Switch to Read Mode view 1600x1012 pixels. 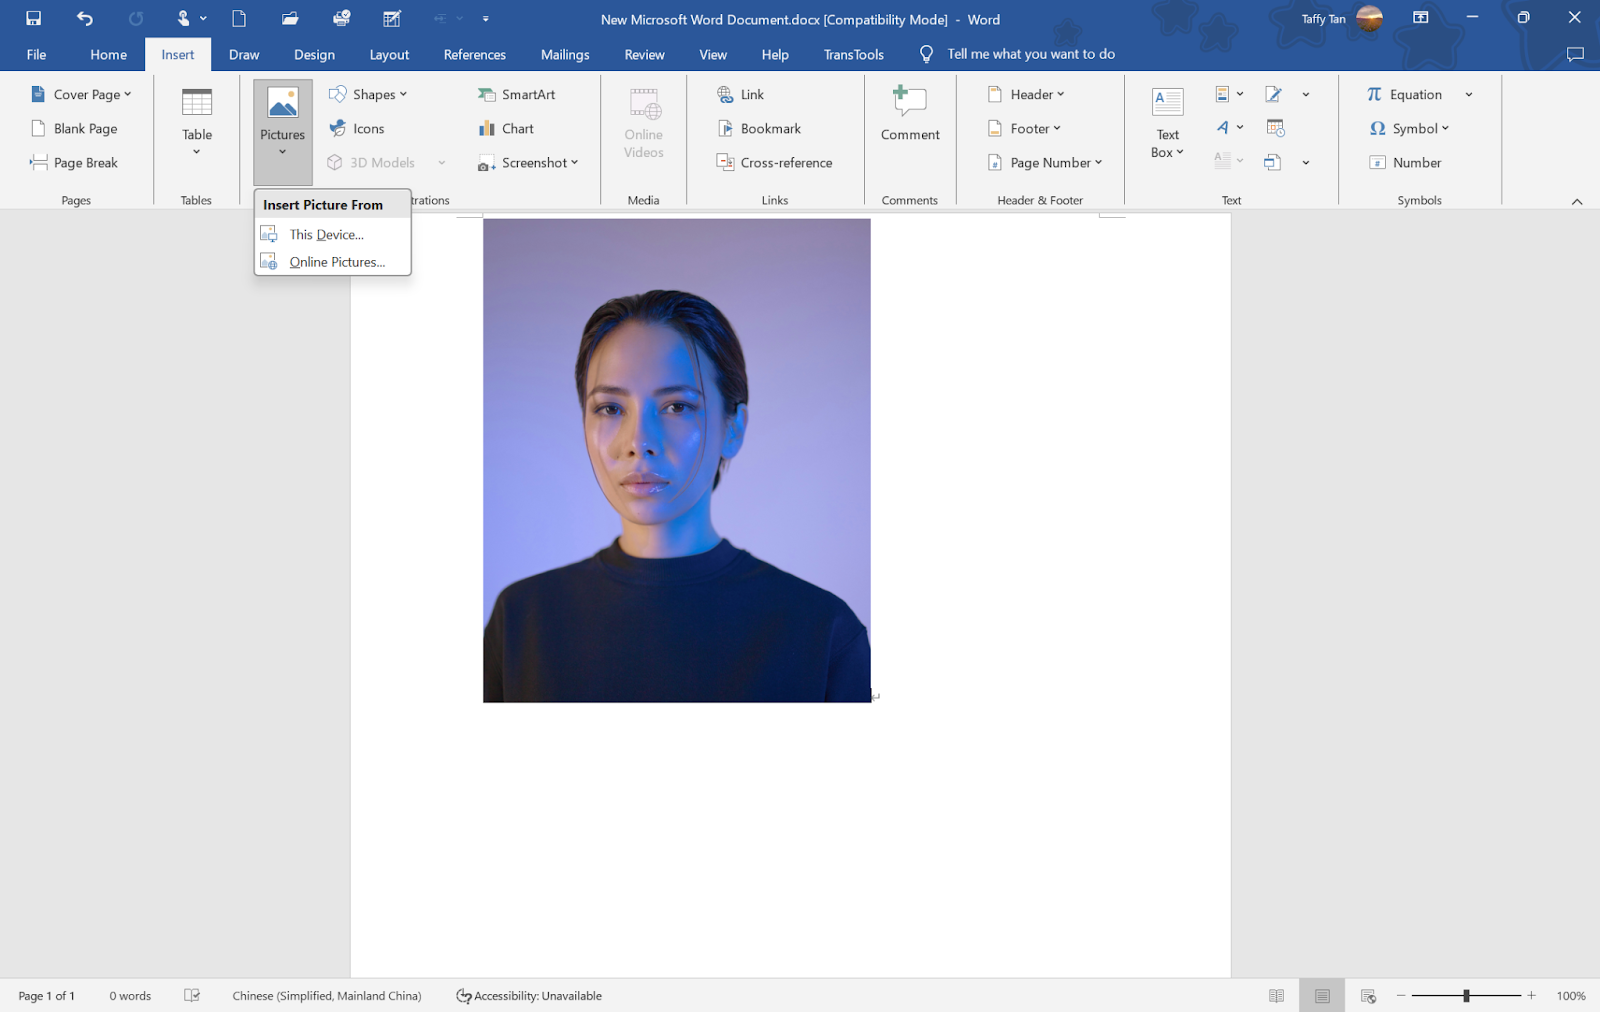[1276, 996]
